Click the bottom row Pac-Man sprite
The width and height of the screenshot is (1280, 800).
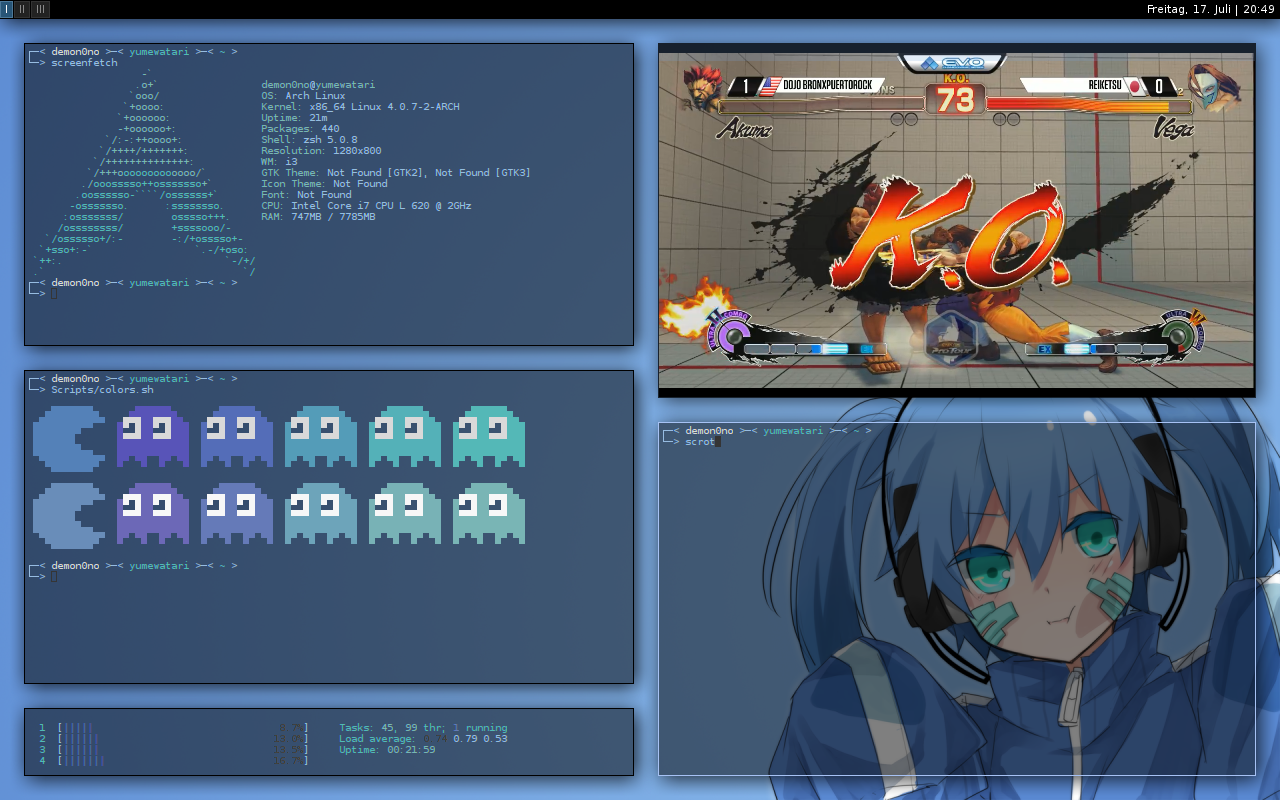tap(69, 514)
